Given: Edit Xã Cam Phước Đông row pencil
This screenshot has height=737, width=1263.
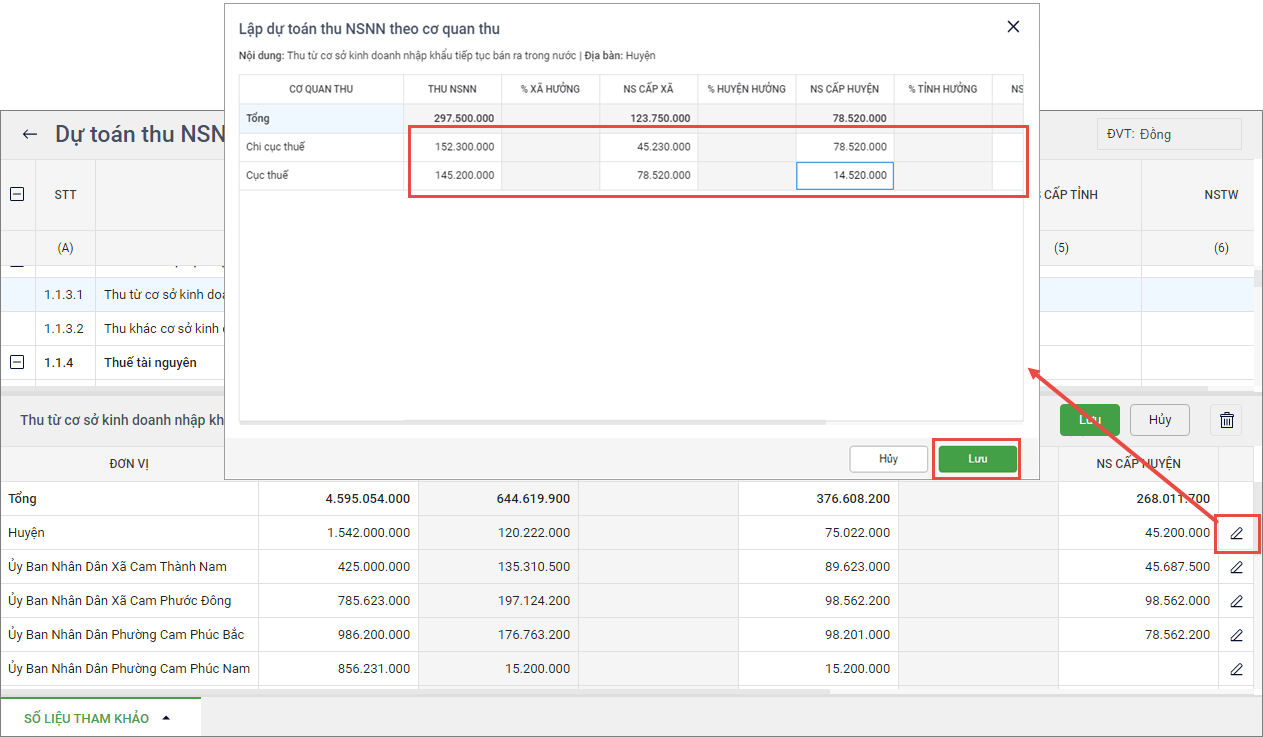Looking at the screenshot, I should 1236,601.
